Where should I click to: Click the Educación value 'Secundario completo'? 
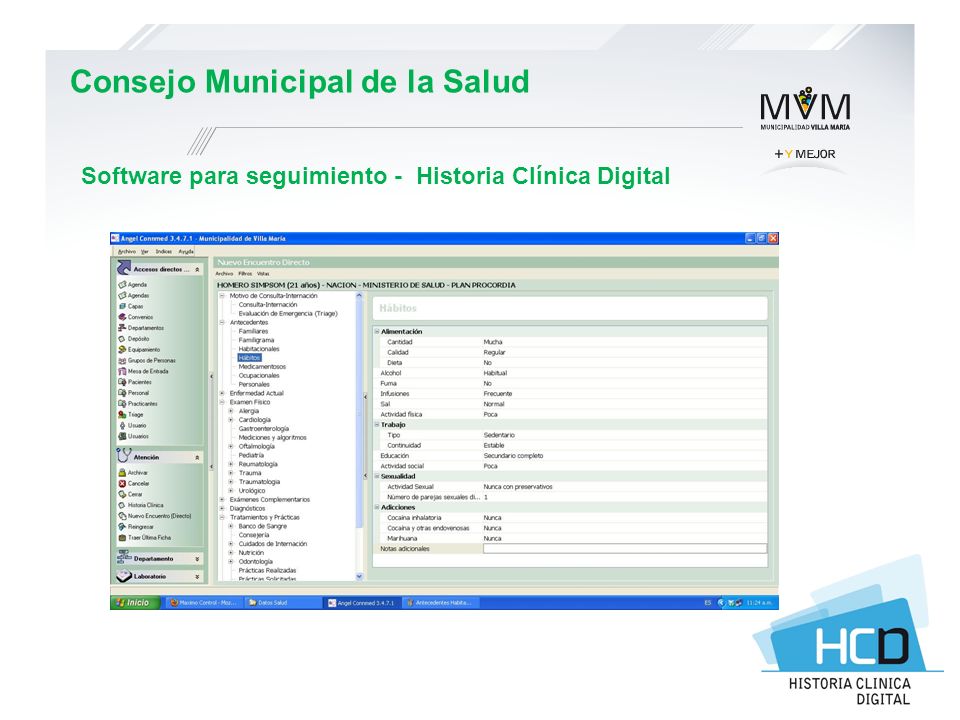point(513,456)
